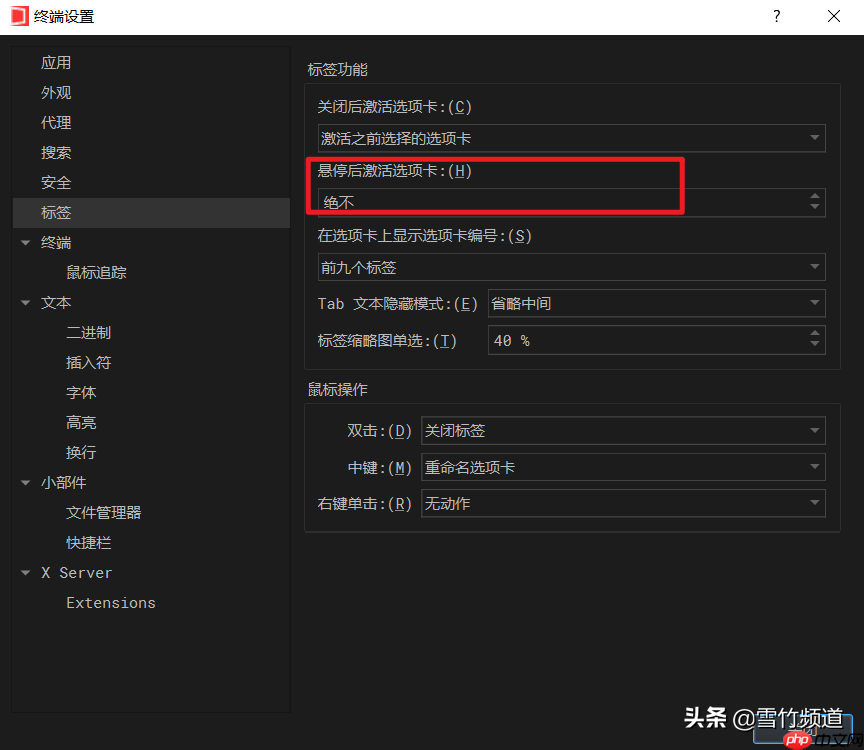Click the 标签缩略图单选:(T) label

pyautogui.click(x=387, y=341)
